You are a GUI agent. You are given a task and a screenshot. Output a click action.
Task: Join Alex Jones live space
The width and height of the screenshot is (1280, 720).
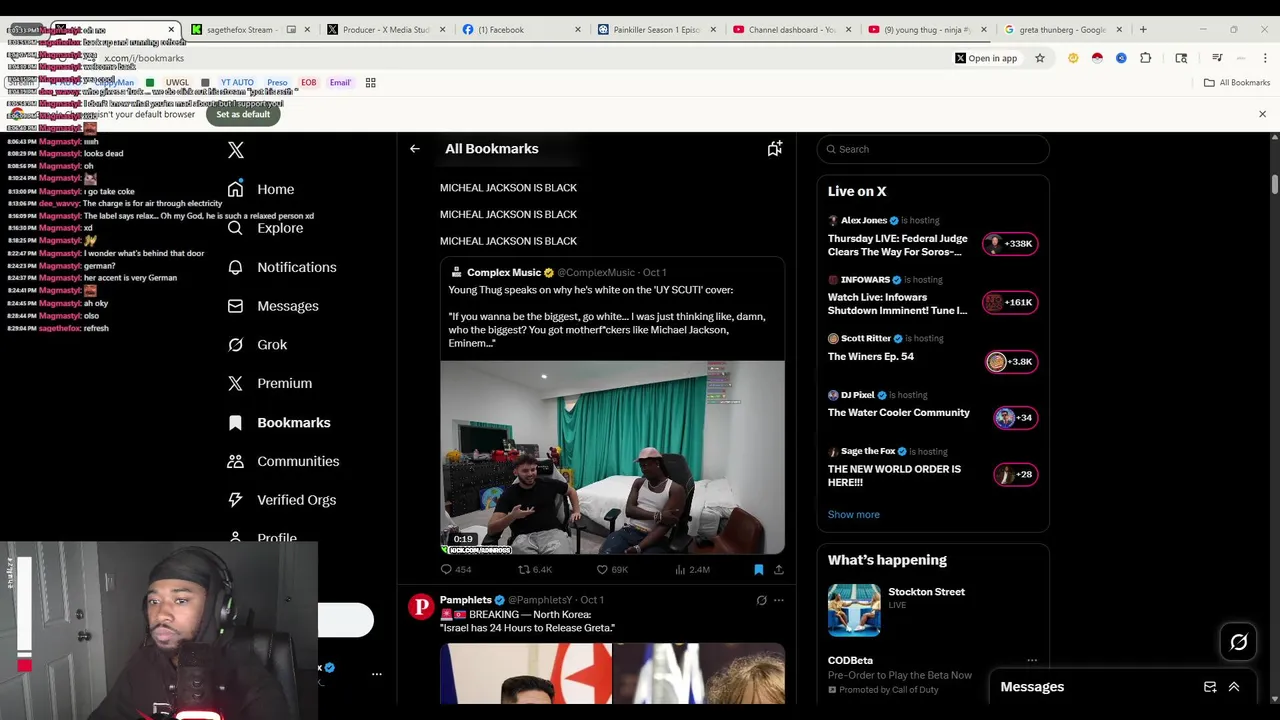pos(898,245)
